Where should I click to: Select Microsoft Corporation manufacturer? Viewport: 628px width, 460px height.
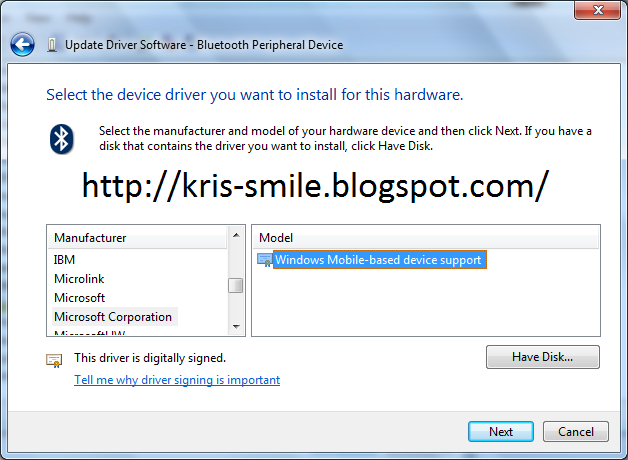(115, 317)
